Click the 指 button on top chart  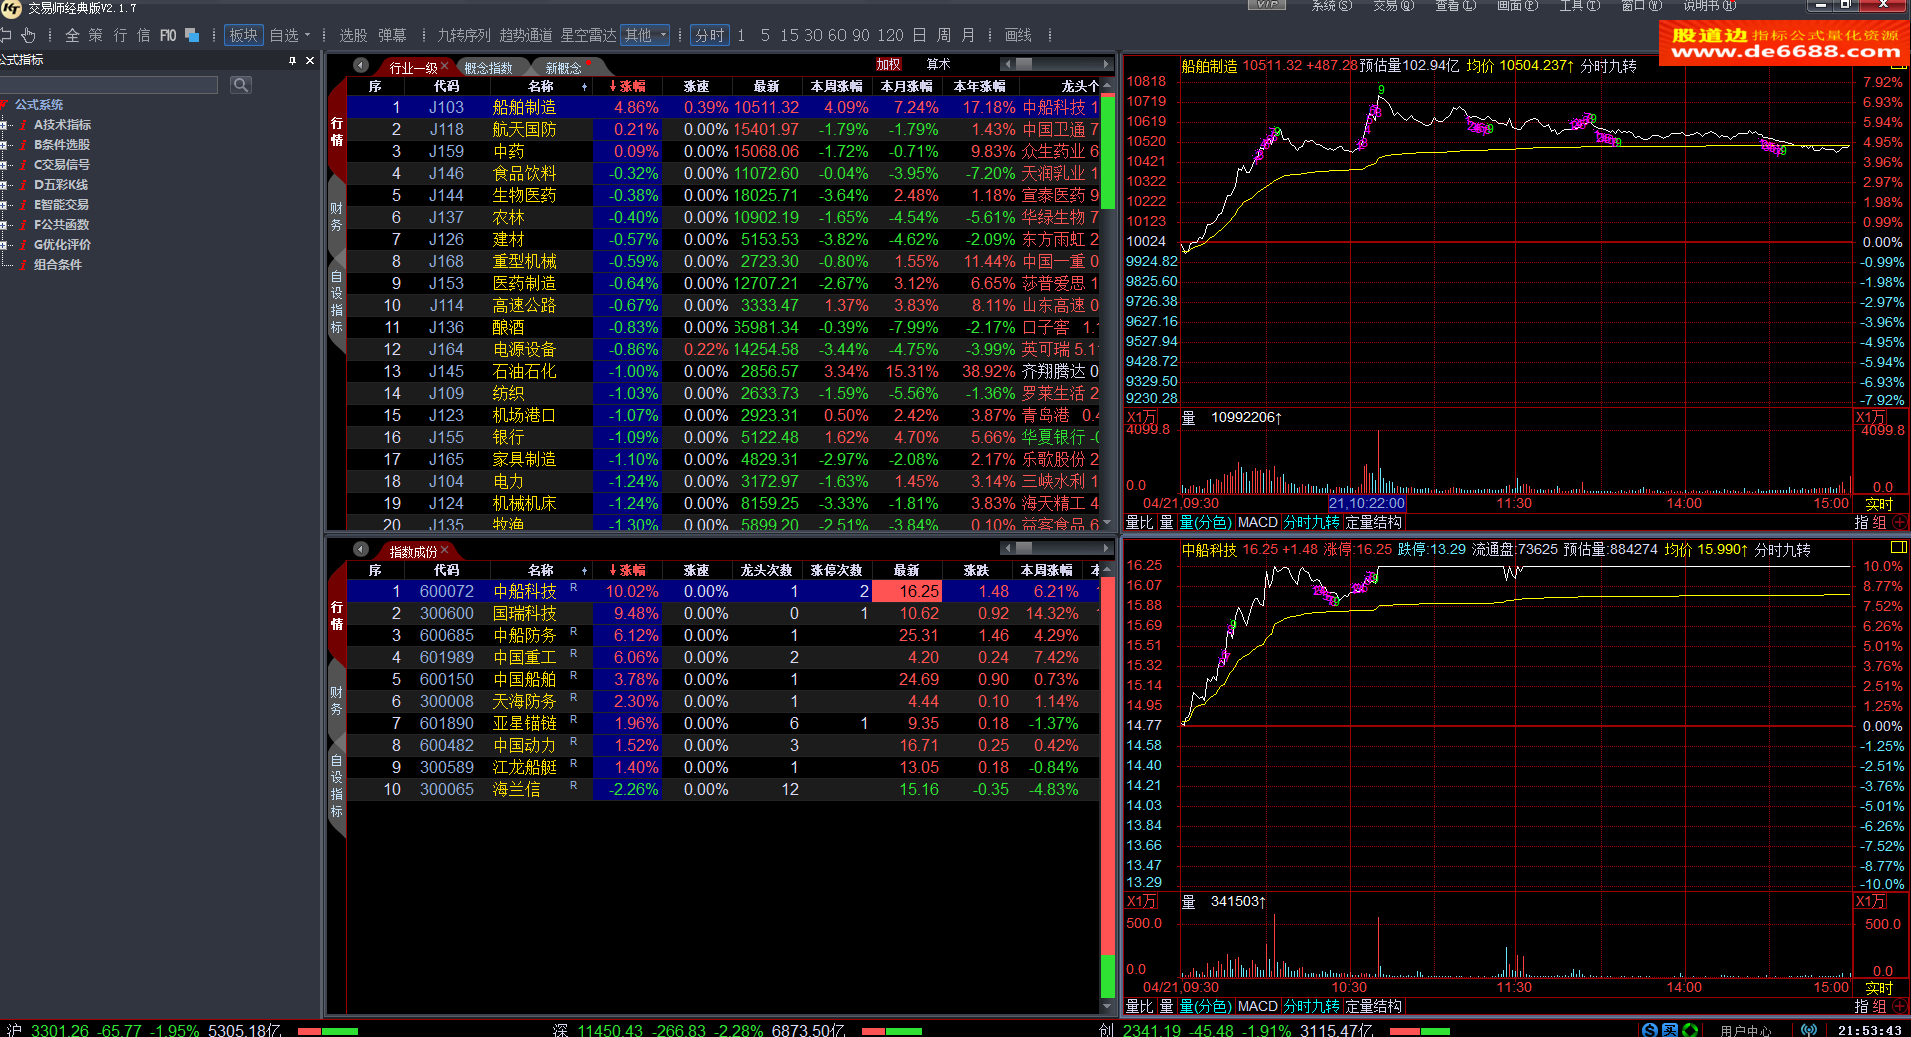coord(1861,522)
